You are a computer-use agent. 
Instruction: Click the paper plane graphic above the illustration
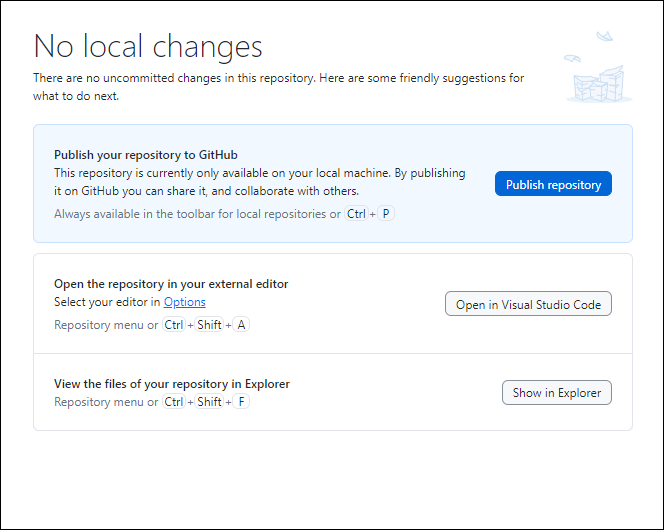603,36
